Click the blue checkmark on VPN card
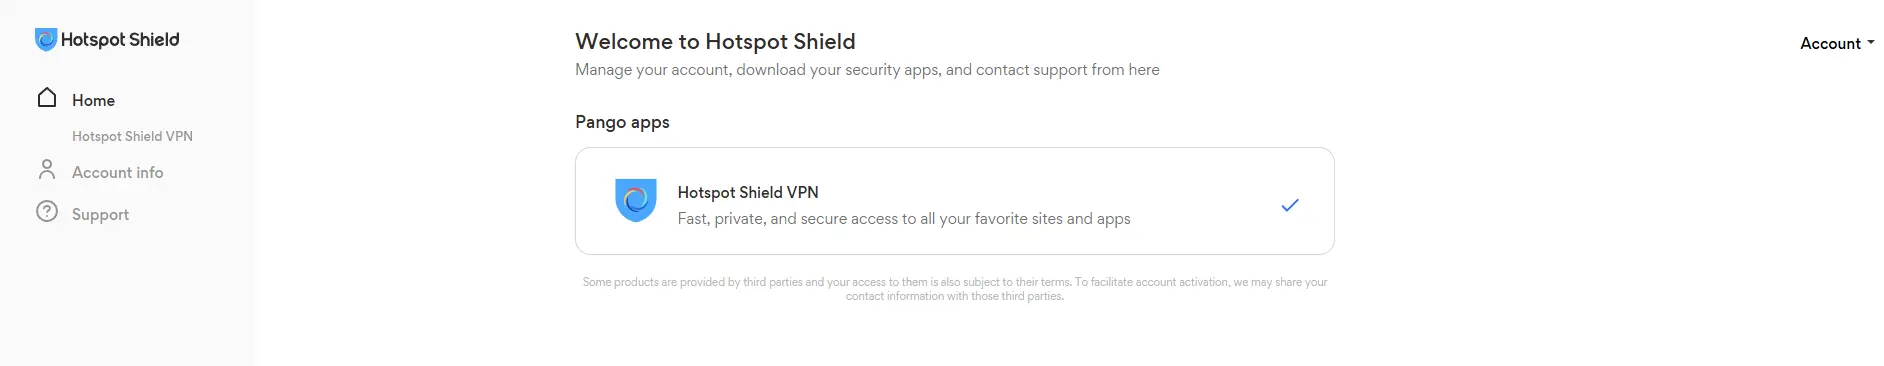 [x=1290, y=205]
